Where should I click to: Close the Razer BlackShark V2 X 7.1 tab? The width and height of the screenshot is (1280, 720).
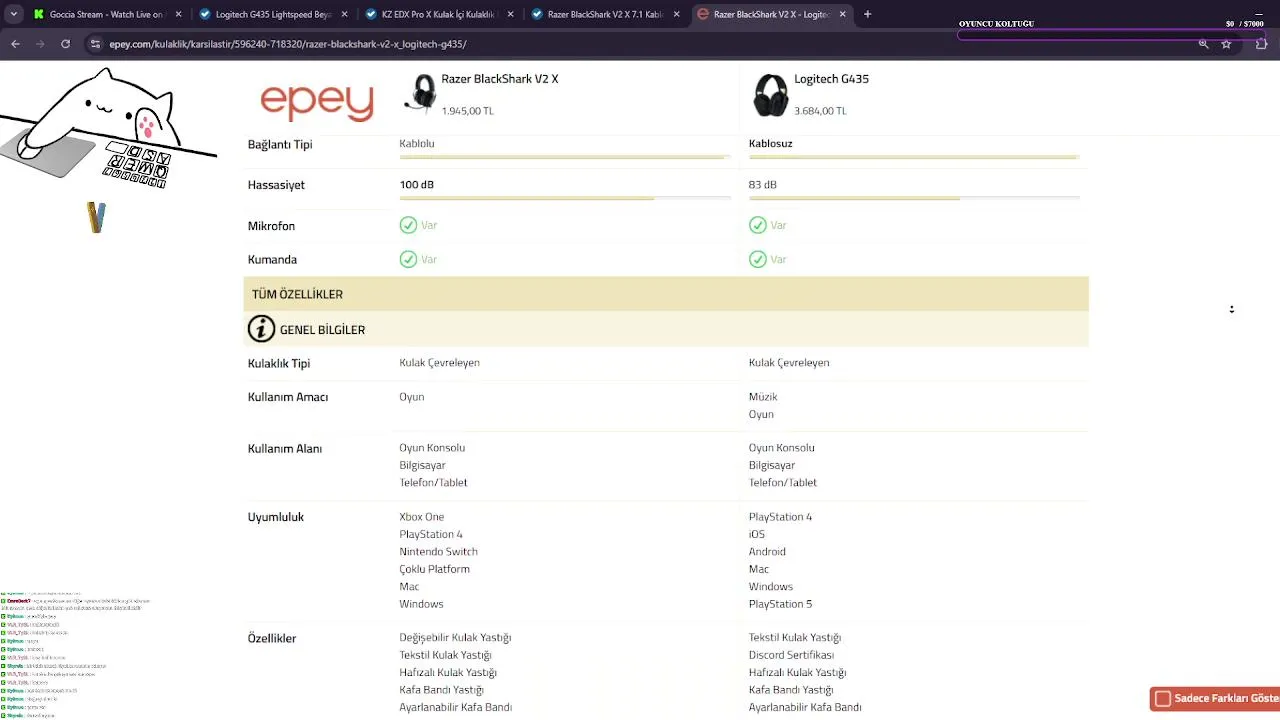[676, 14]
